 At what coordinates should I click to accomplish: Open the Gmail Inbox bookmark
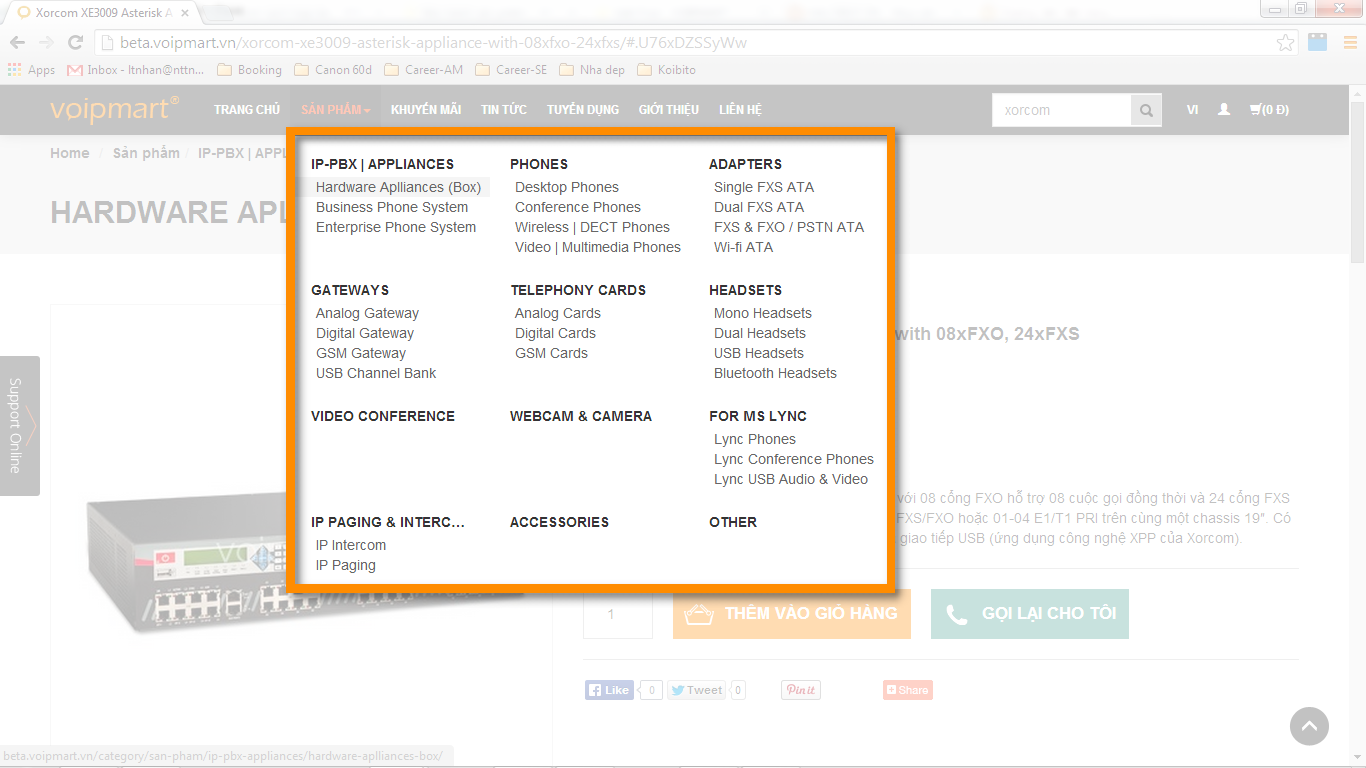pyautogui.click(x=135, y=70)
